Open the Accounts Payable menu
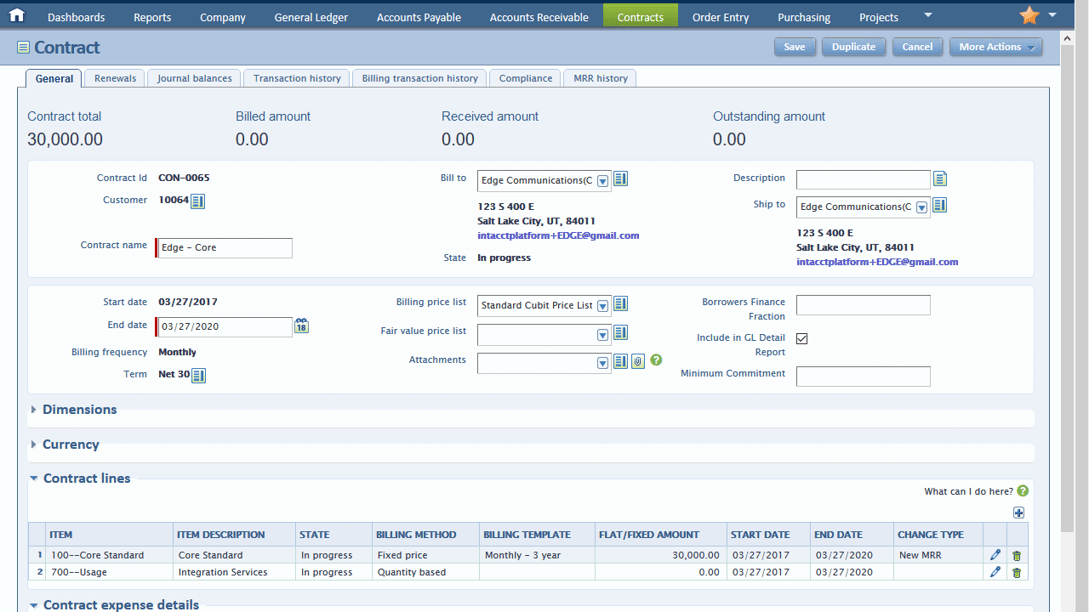The width and height of the screenshot is (1089, 612). 418,17
